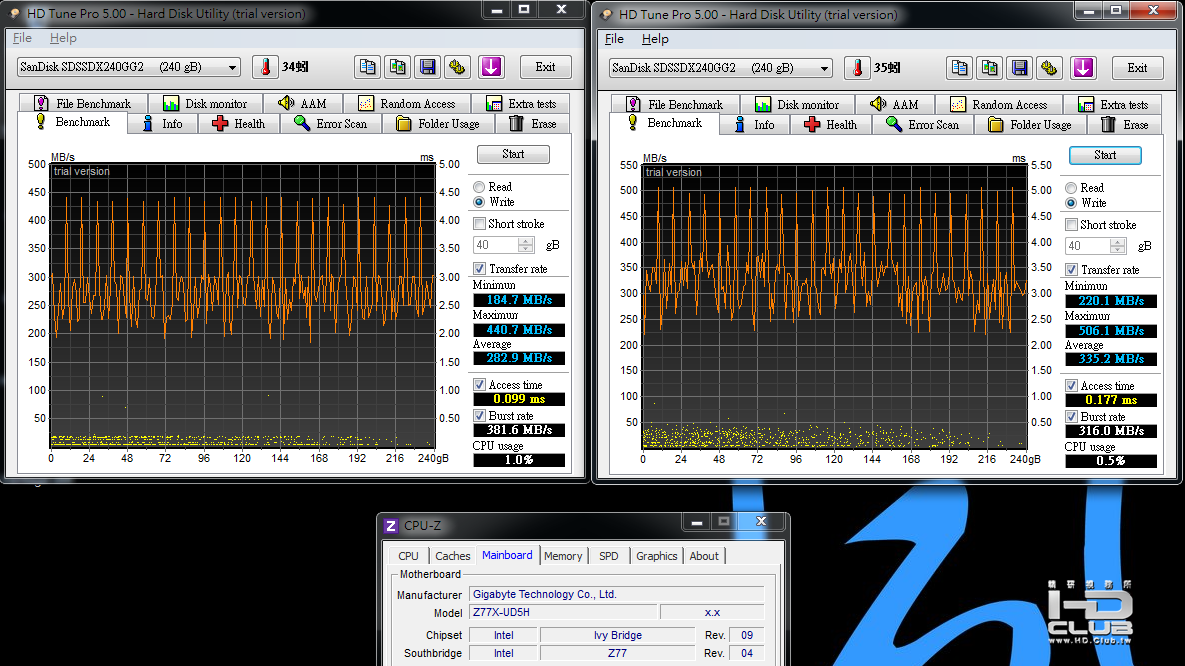Toggle Access time checkbox in right window

tap(1071, 386)
